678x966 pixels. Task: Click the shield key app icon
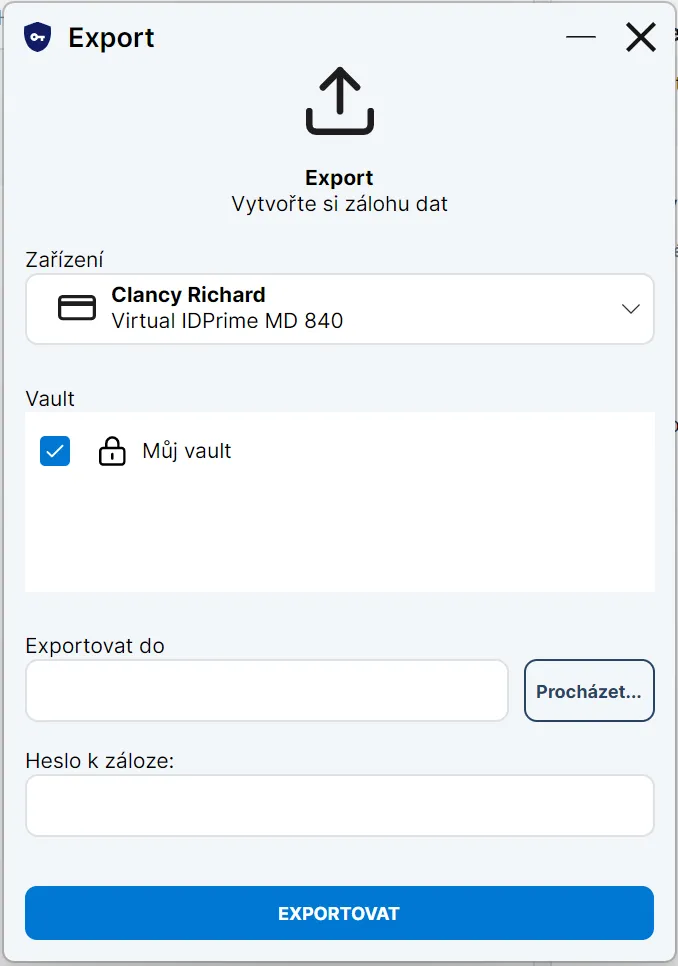(37, 37)
